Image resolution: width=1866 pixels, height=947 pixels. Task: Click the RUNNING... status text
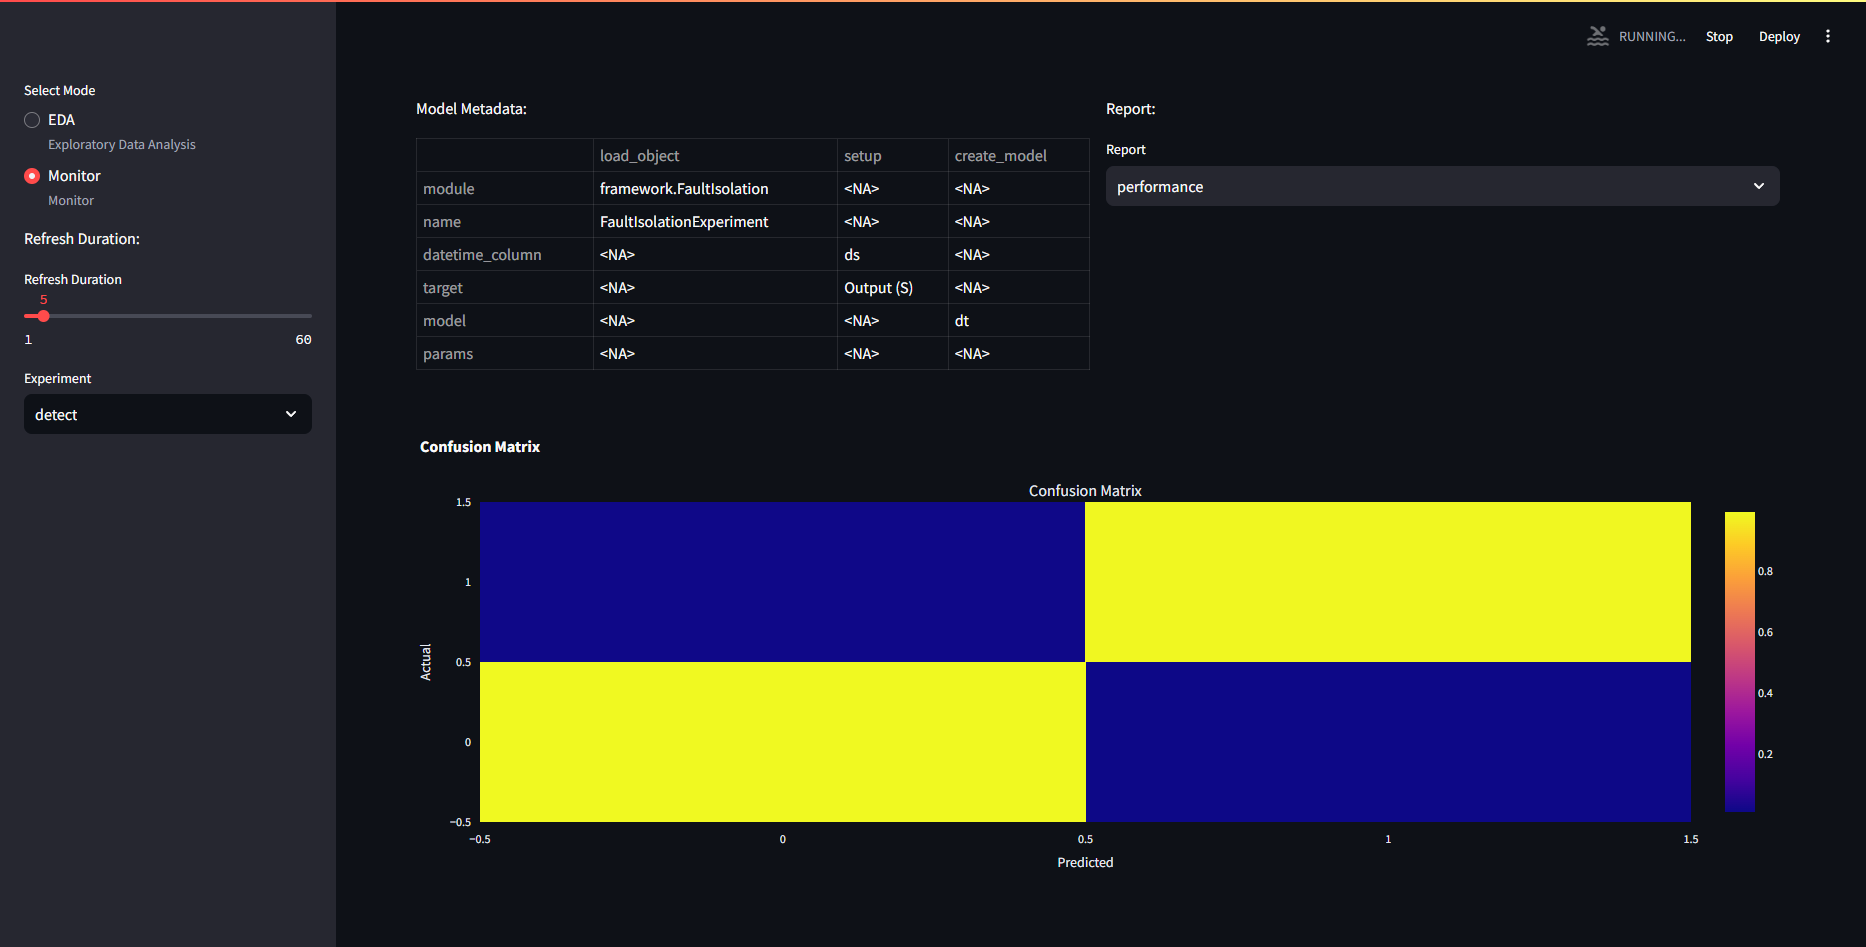tap(1652, 36)
